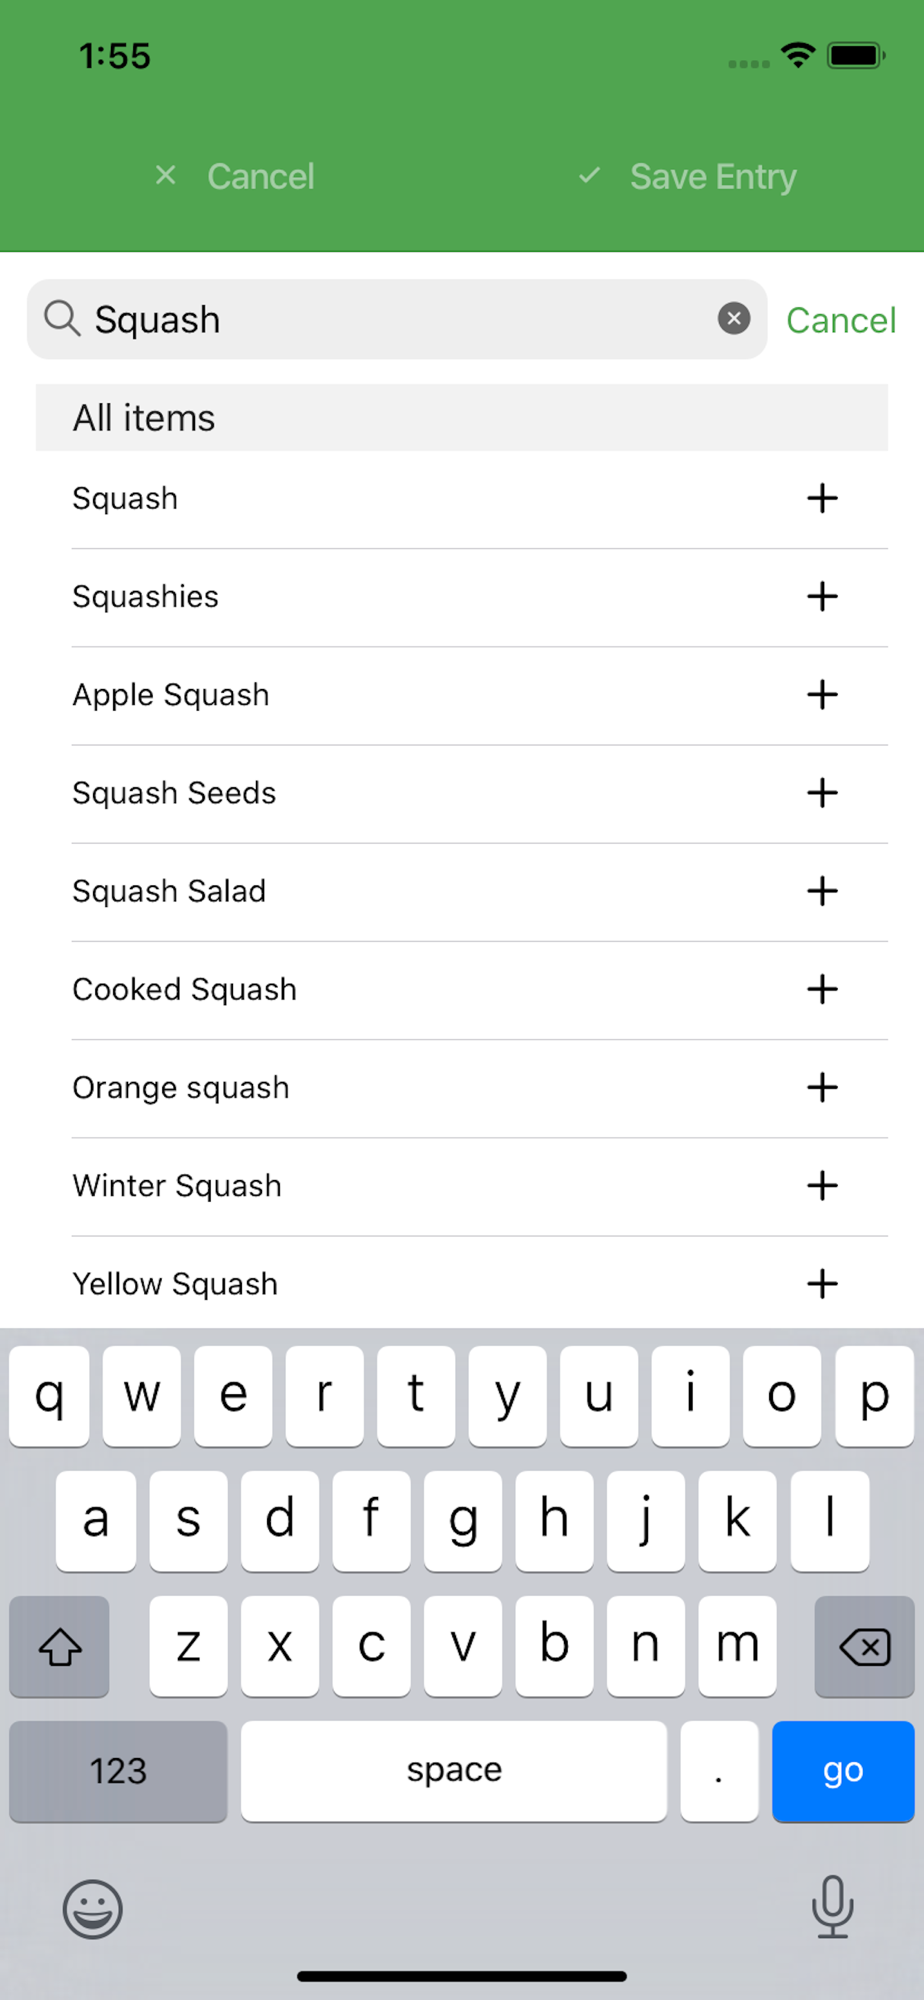This screenshot has width=924, height=2000.
Task: Add Squash using its plus icon
Action: tap(822, 498)
